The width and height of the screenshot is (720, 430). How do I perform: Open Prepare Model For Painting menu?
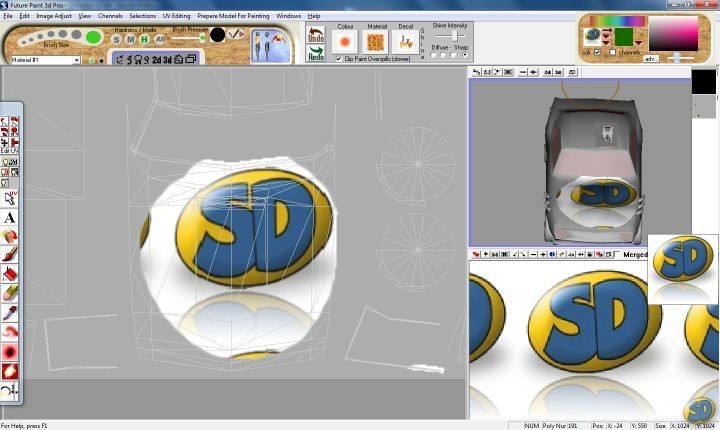click(x=233, y=16)
